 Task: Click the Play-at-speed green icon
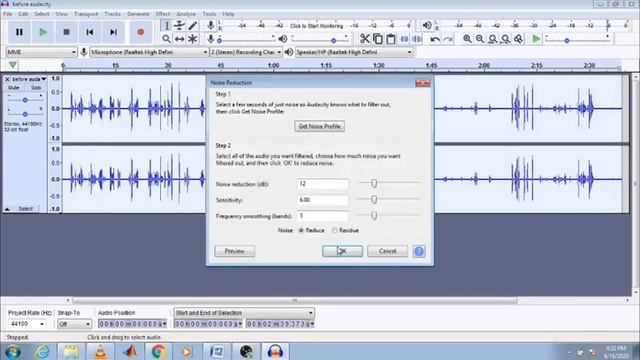pyautogui.click(x=536, y=39)
